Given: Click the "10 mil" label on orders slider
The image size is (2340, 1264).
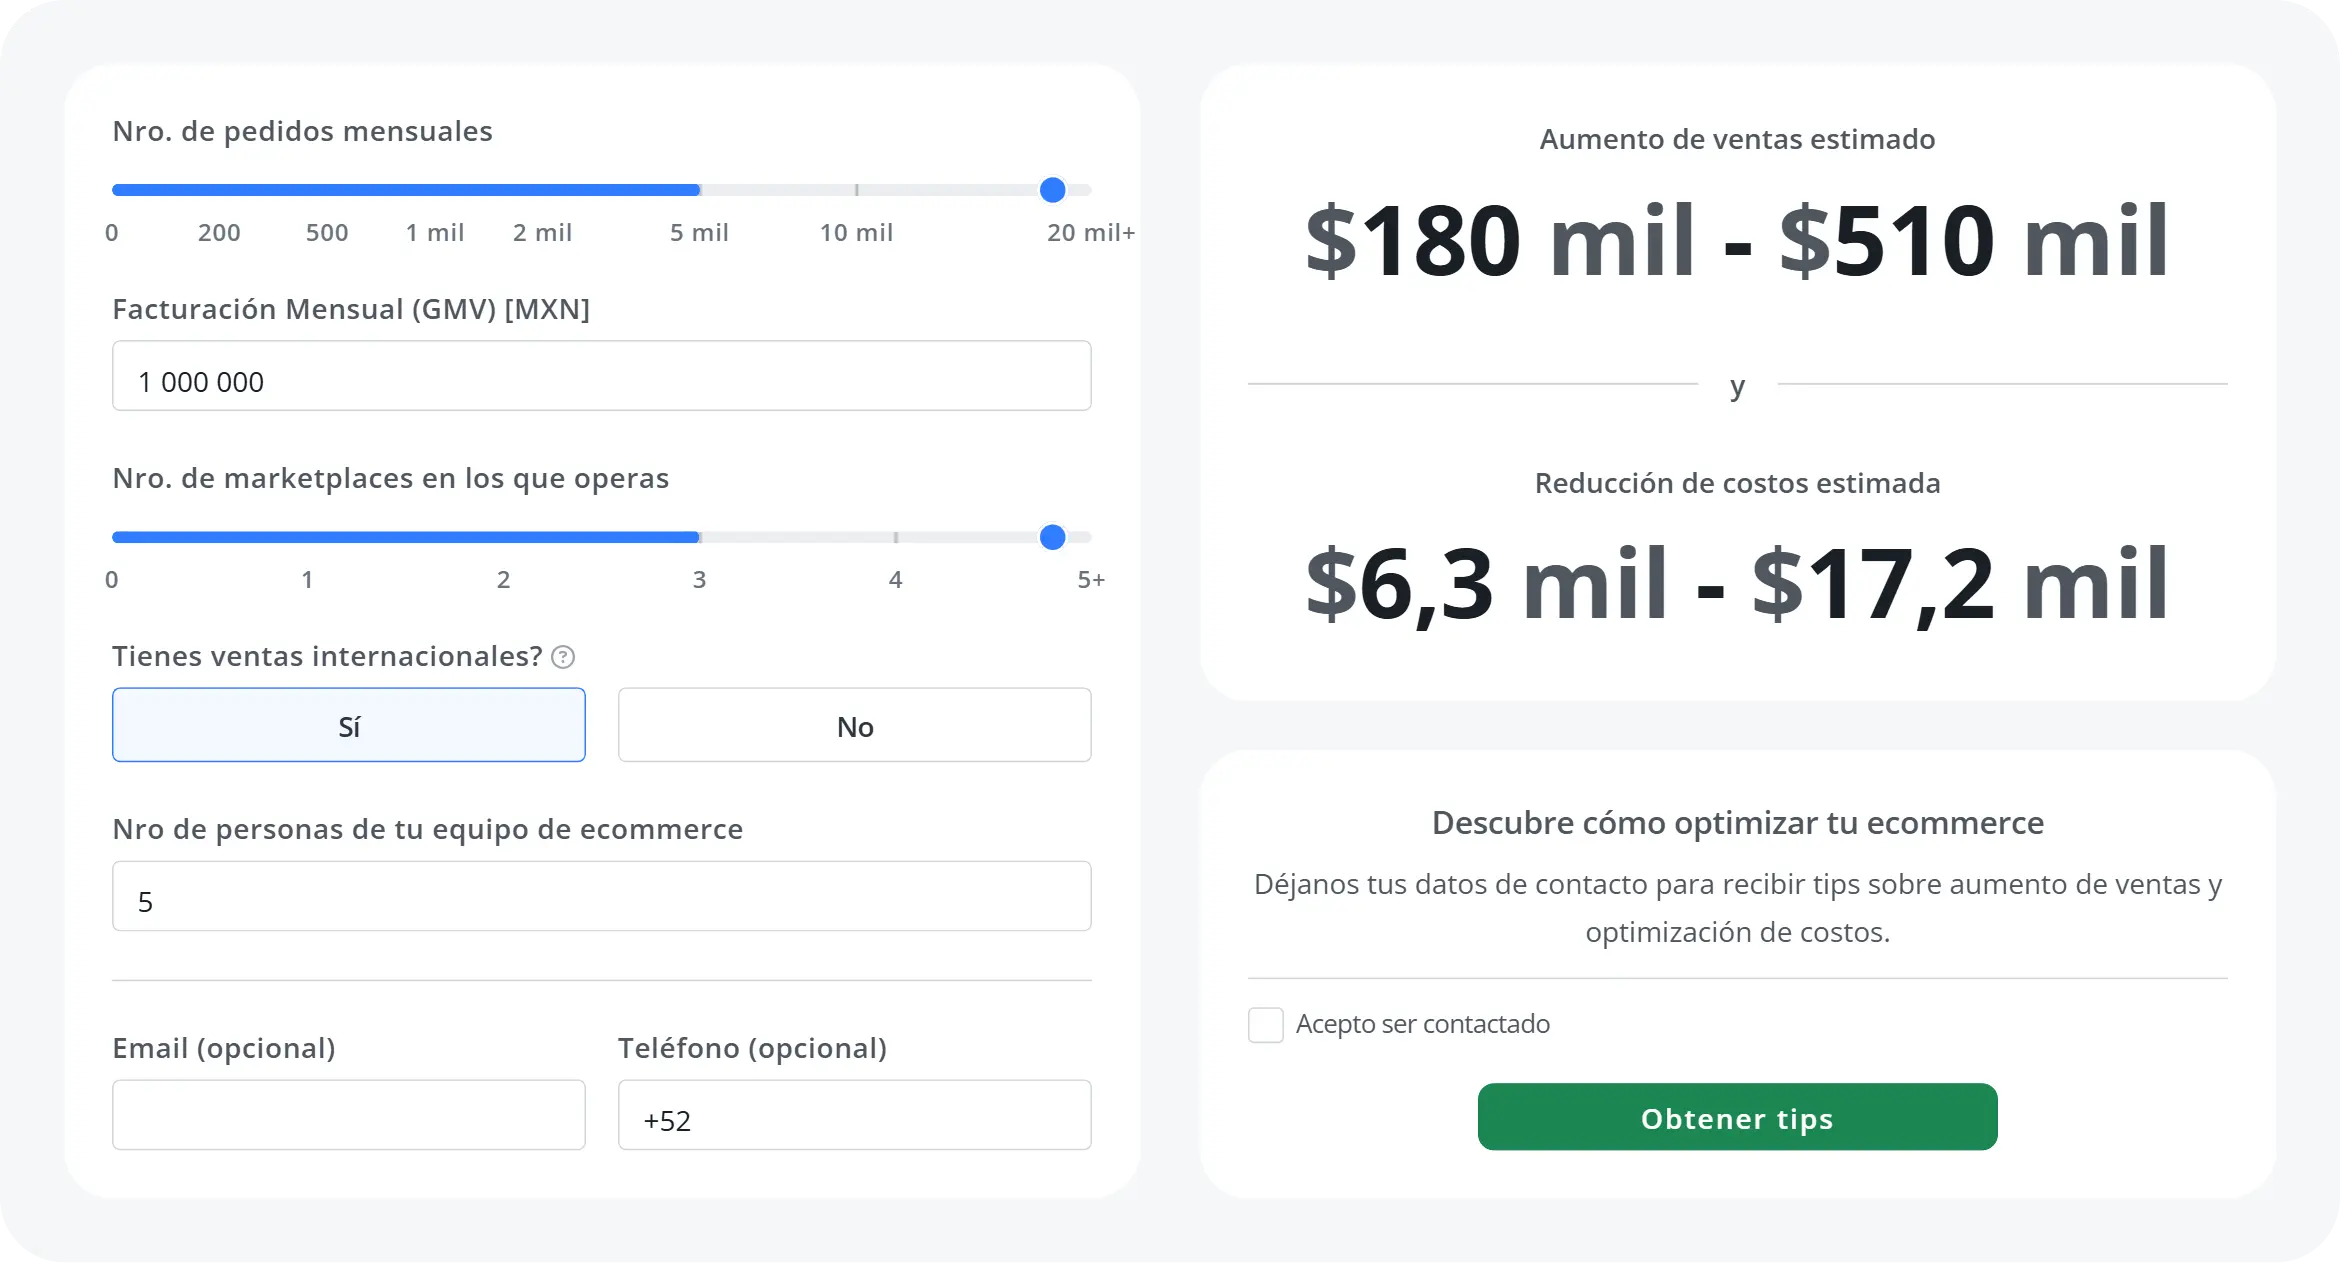Looking at the screenshot, I should 855,233.
